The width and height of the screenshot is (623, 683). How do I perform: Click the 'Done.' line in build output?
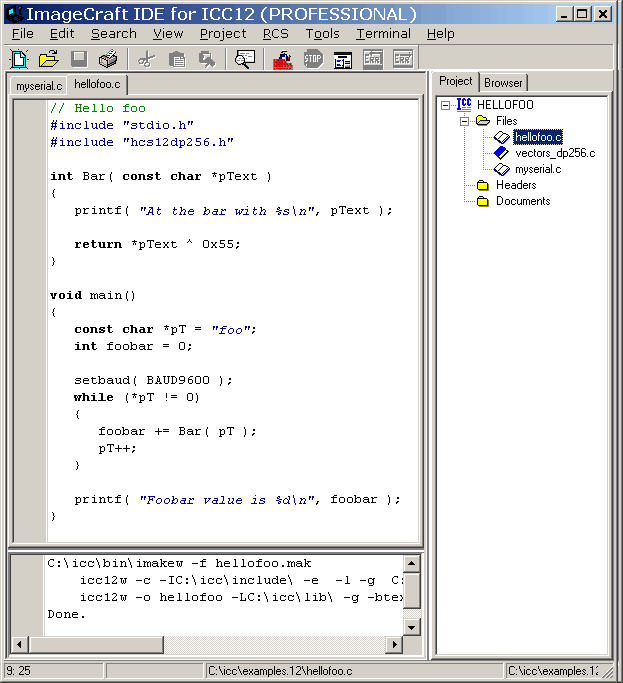(66, 614)
